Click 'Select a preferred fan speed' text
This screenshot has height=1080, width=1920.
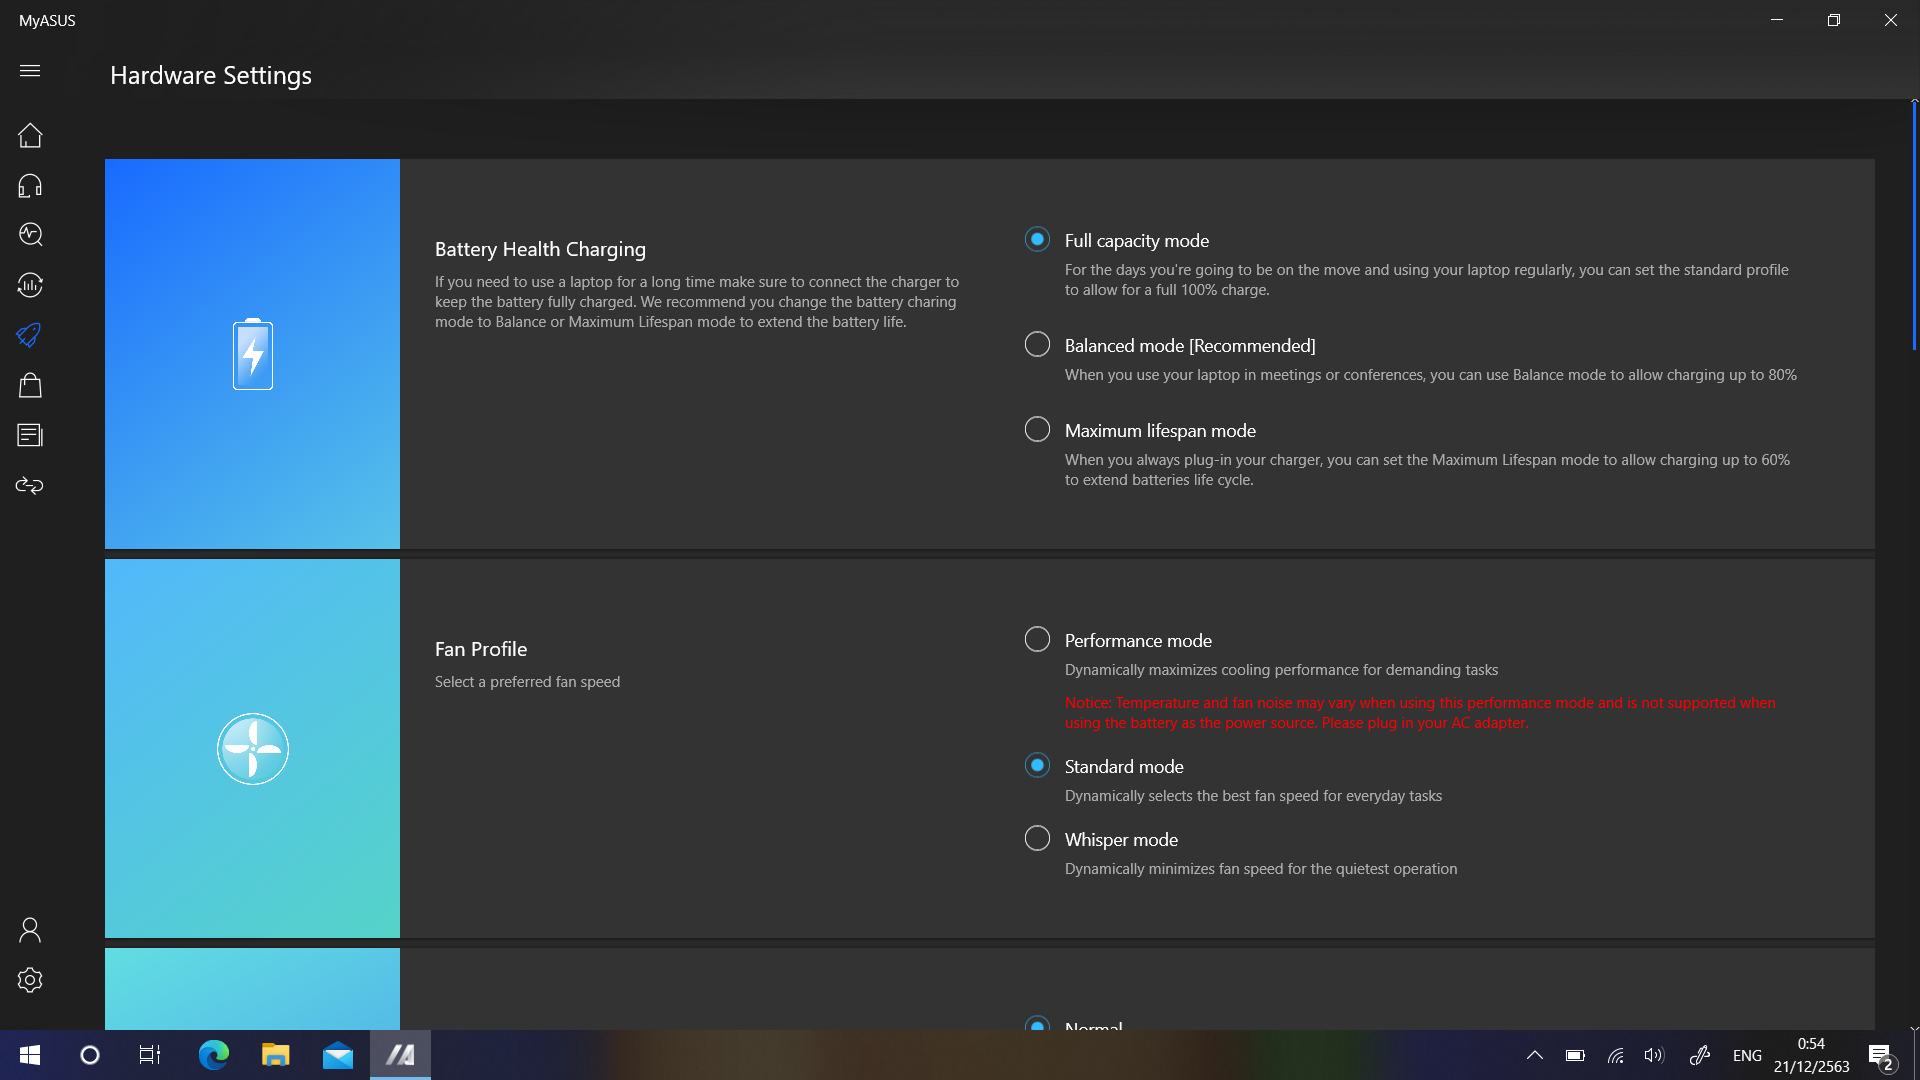point(527,682)
